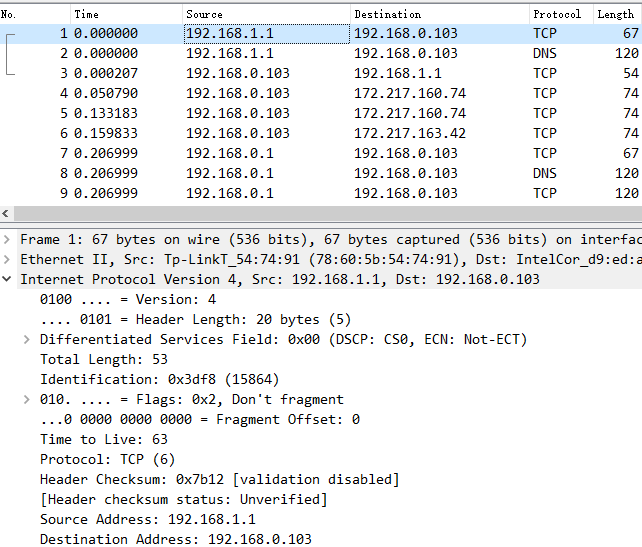Select the Time to Live: 63 field
The height and width of the screenshot is (547, 642).
tap(104, 439)
